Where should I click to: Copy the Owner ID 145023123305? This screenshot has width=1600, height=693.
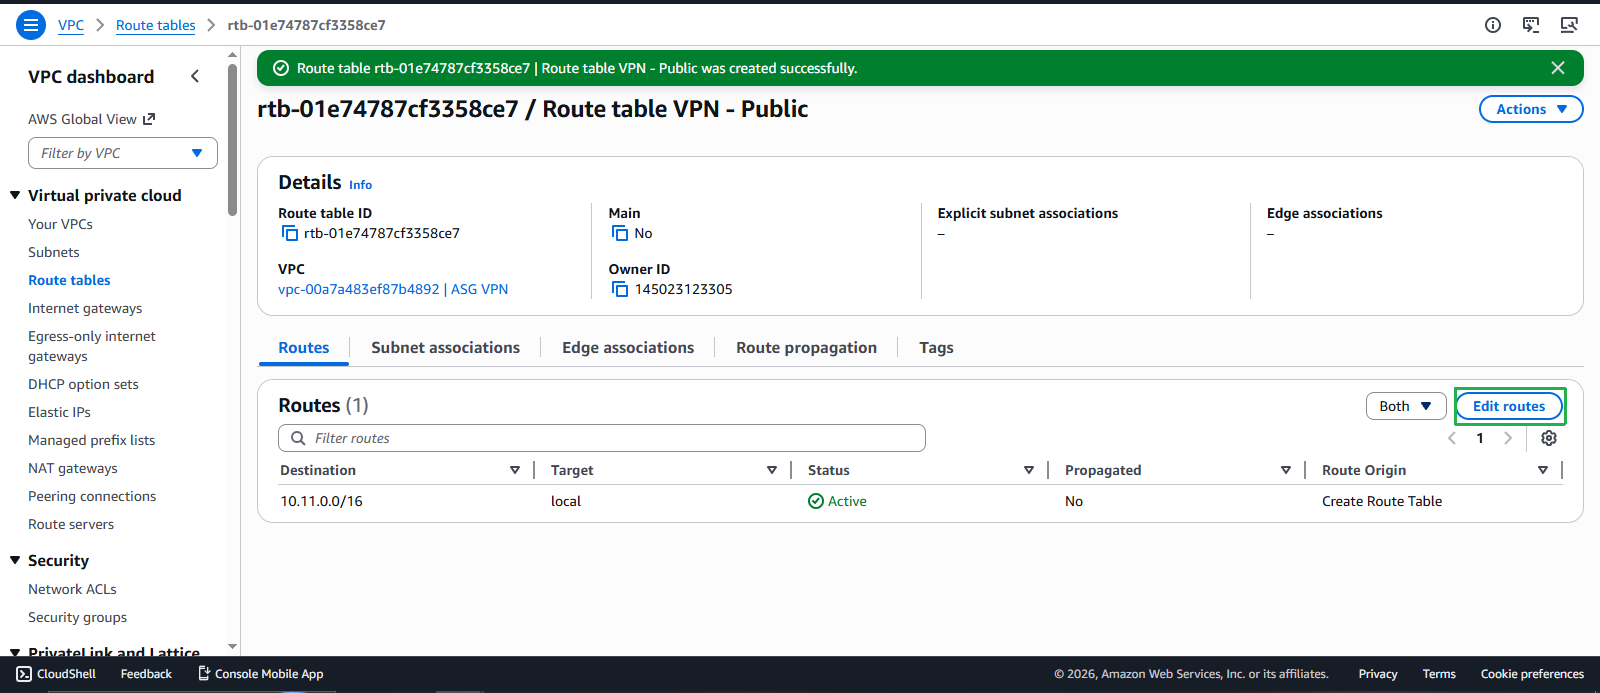coord(620,289)
